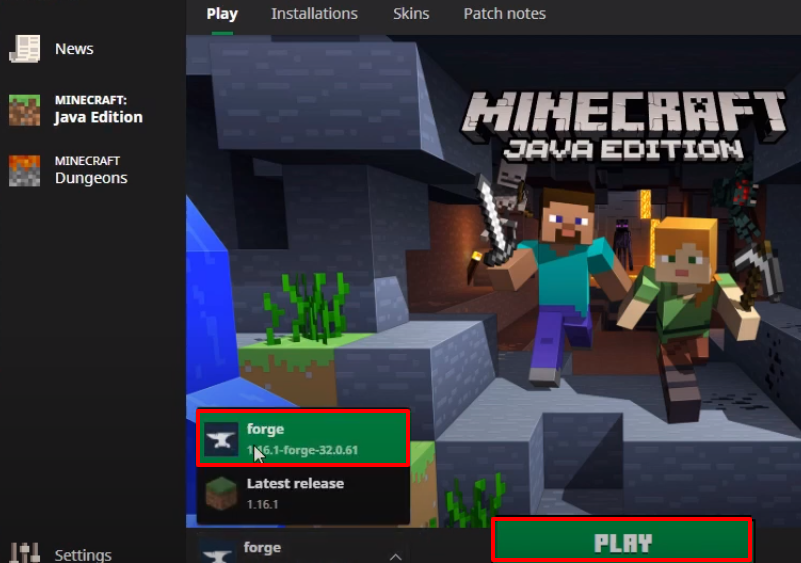This screenshot has height=563, width=801.
Task: Collapse the installation selector chevron
Action: click(x=395, y=556)
